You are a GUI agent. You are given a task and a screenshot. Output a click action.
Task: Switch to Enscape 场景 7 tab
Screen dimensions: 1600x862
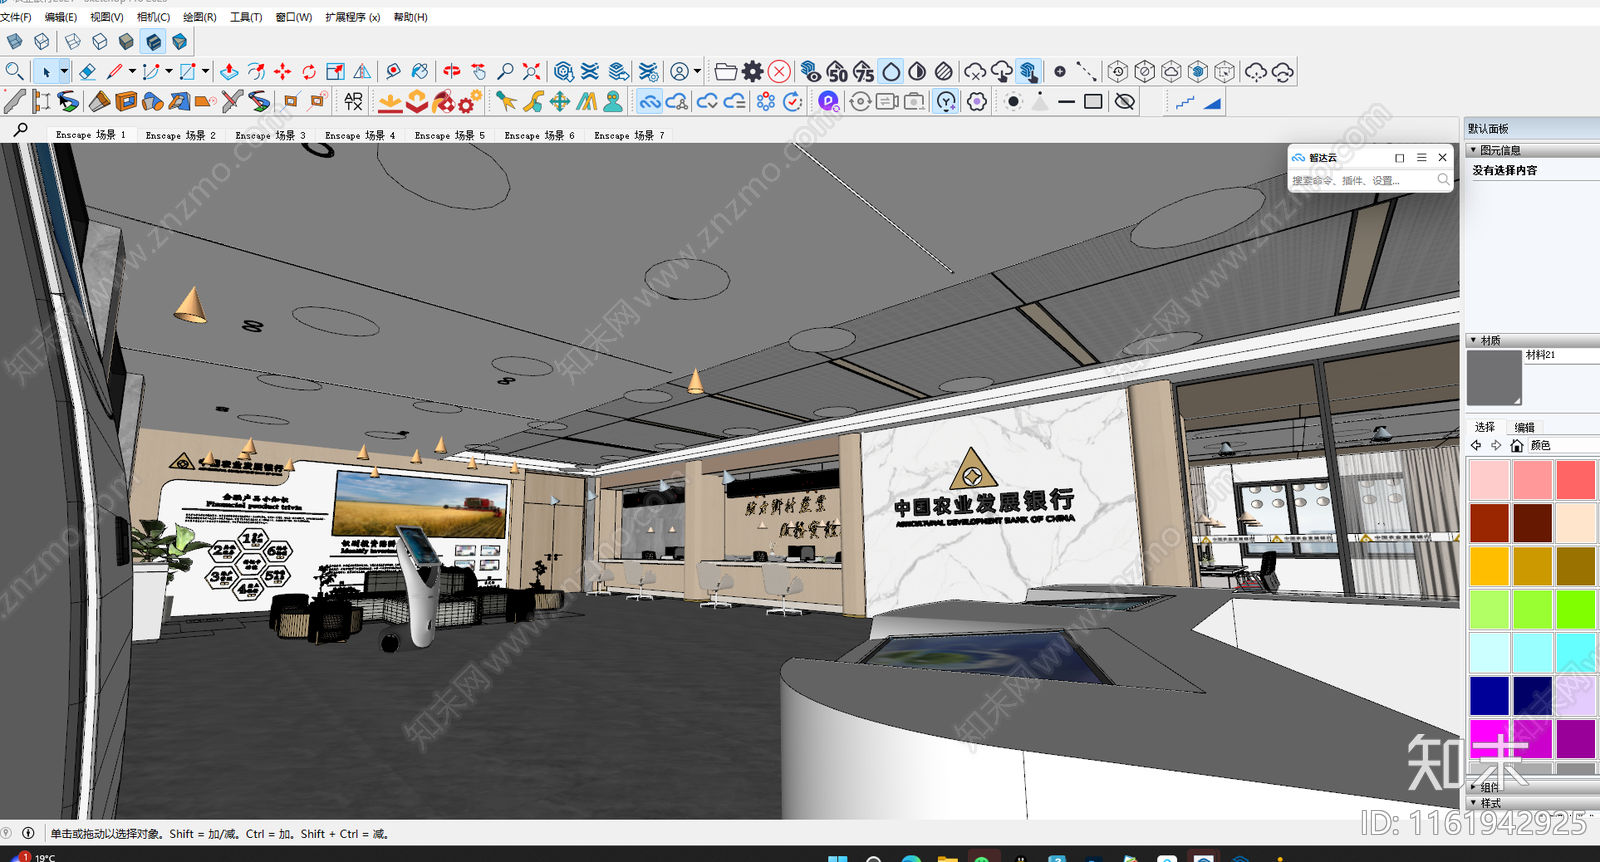(x=629, y=135)
